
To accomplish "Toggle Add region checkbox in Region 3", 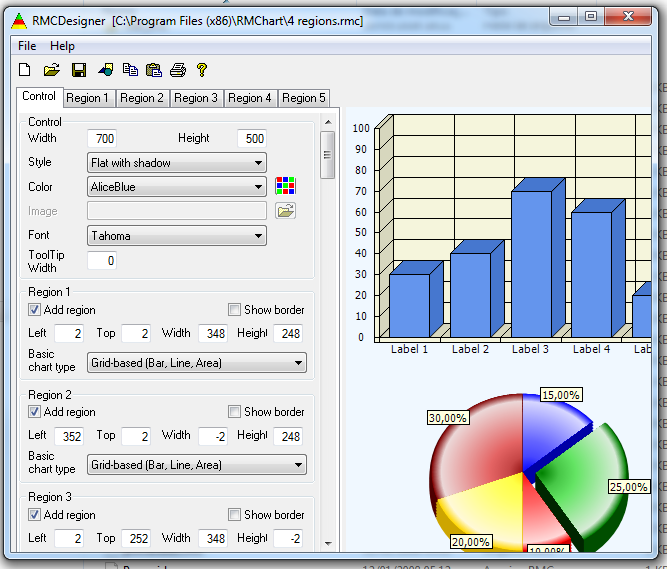I will coord(35,515).
